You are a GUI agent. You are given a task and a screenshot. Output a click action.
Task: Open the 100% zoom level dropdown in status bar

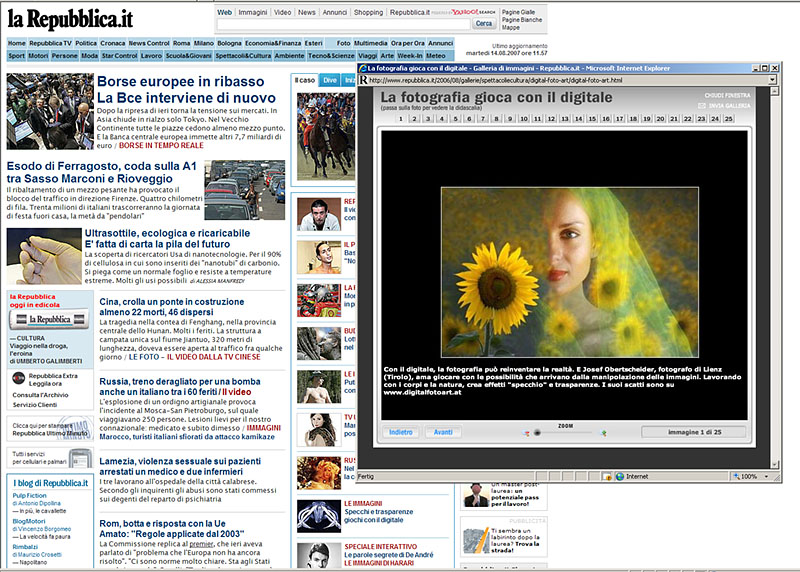(x=766, y=477)
